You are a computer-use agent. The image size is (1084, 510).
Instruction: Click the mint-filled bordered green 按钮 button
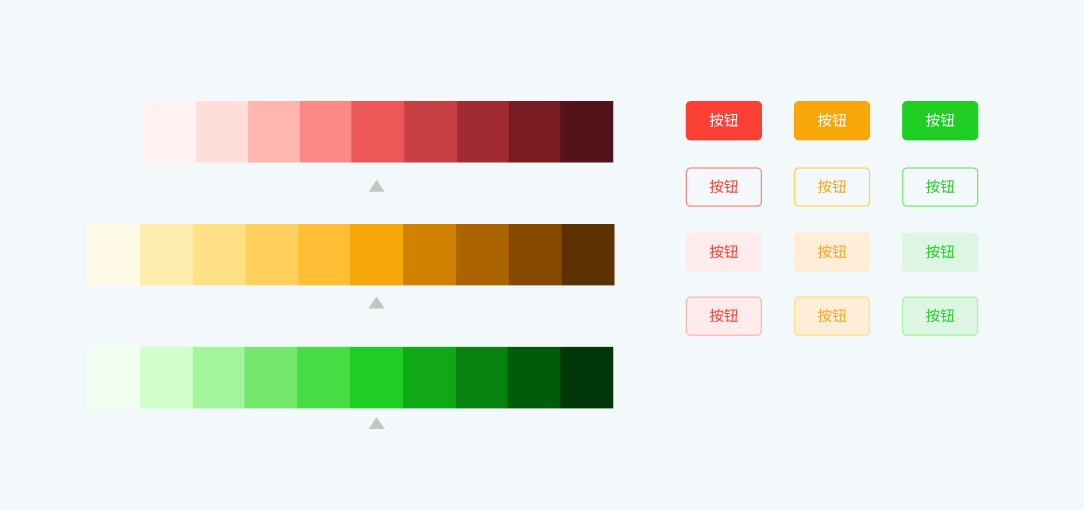point(939,316)
